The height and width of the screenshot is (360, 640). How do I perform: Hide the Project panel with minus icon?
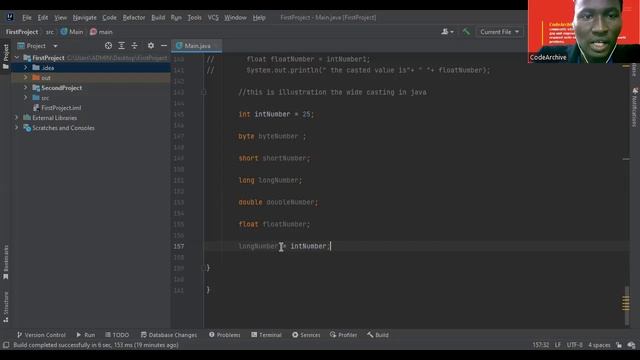[x=164, y=46]
